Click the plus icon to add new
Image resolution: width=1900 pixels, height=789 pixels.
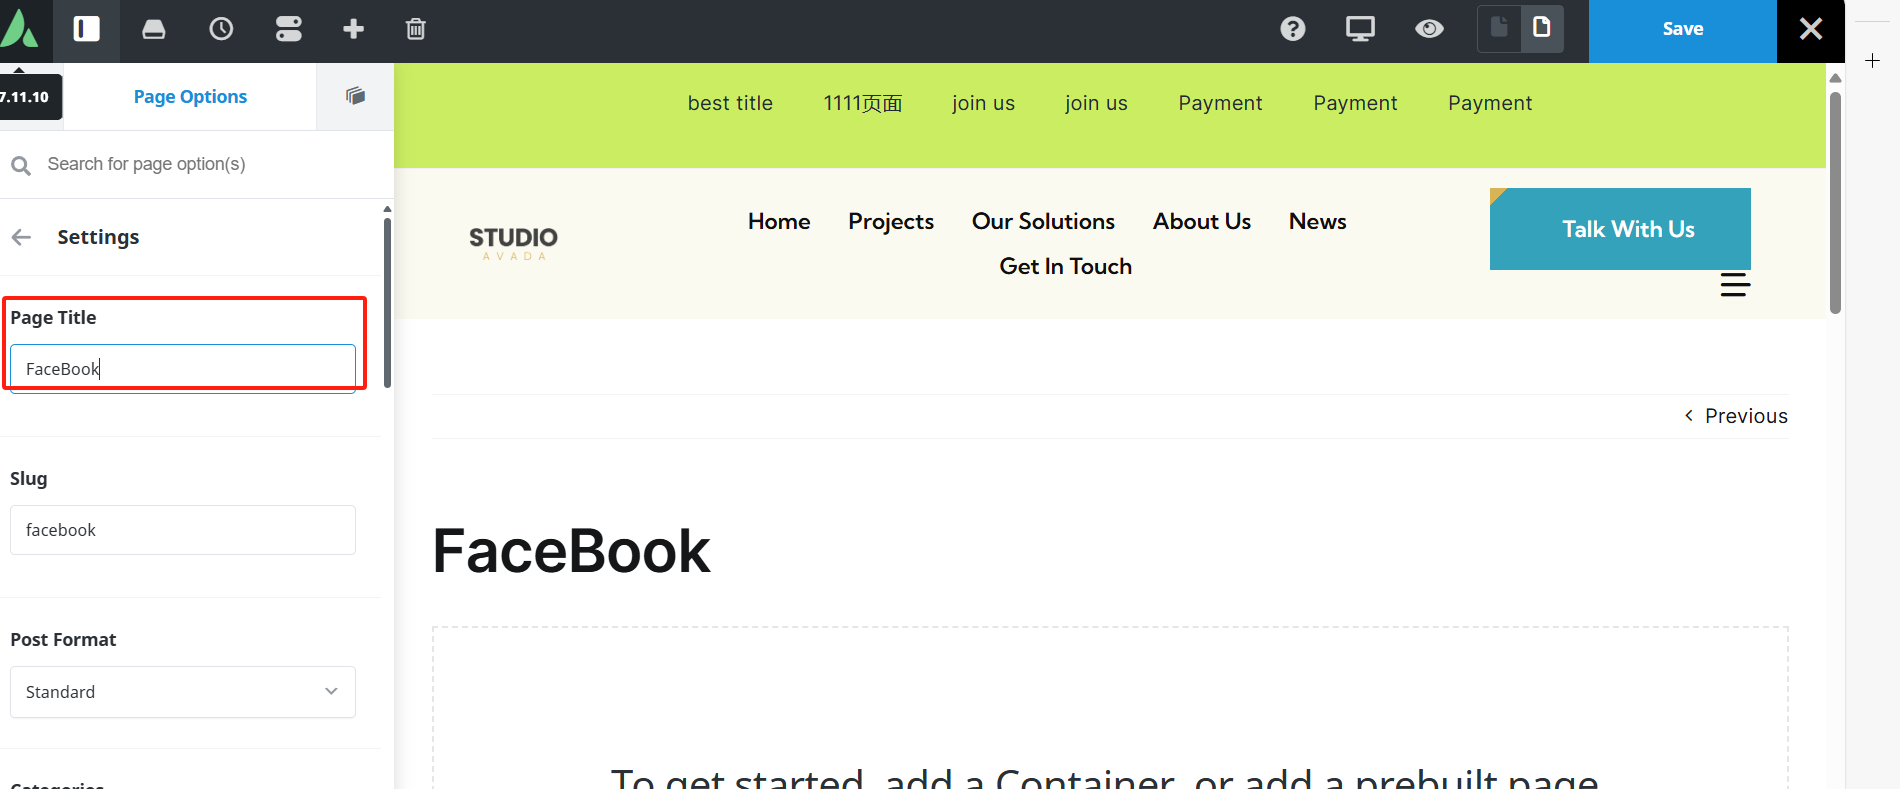tap(353, 29)
